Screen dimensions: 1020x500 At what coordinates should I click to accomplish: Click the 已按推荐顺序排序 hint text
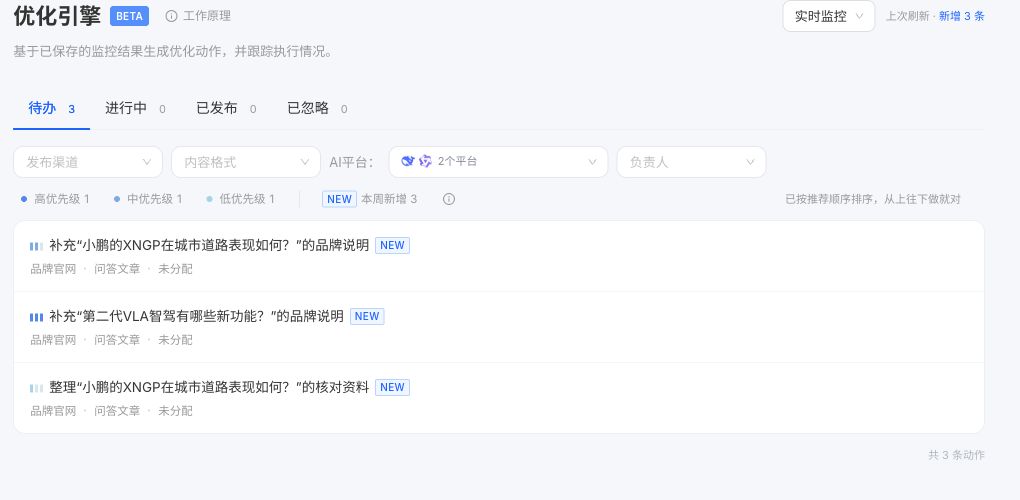coord(873,199)
